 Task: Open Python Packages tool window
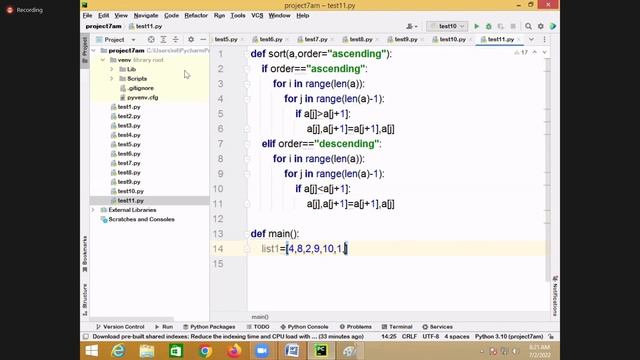pos(209,327)
